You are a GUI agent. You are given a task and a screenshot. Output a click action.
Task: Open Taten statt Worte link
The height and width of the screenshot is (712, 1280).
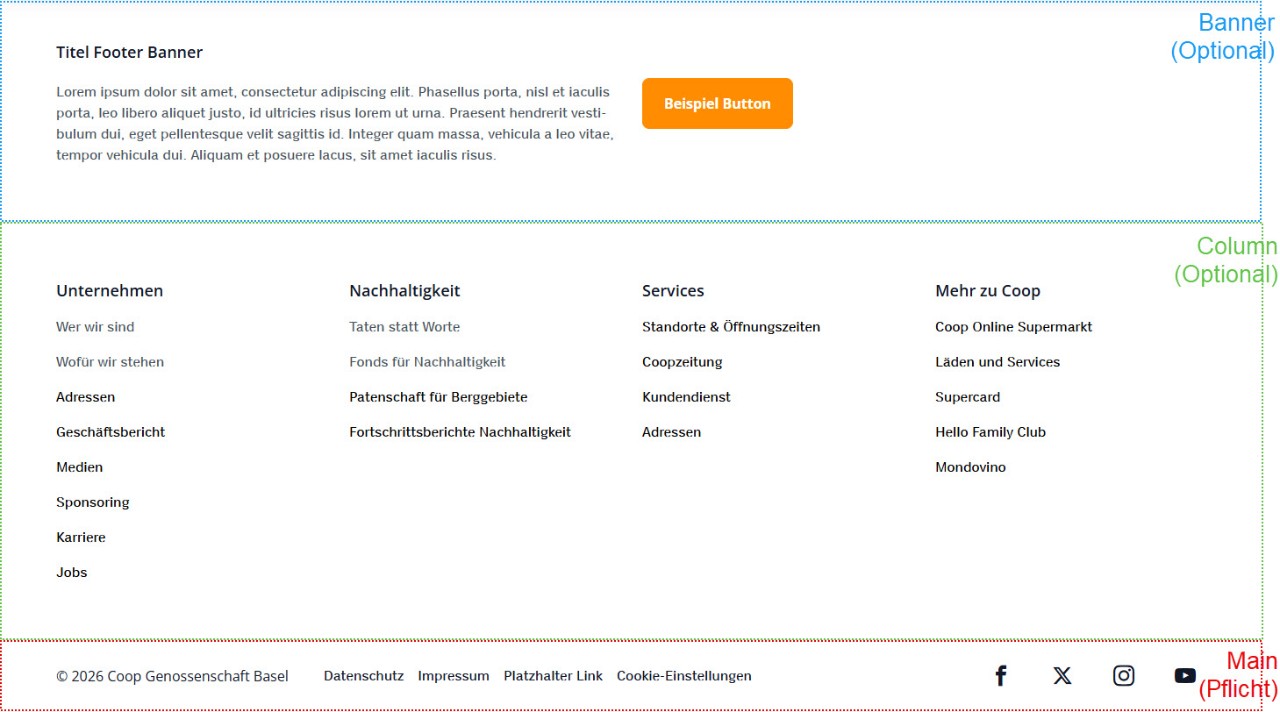tap(404, 327)
